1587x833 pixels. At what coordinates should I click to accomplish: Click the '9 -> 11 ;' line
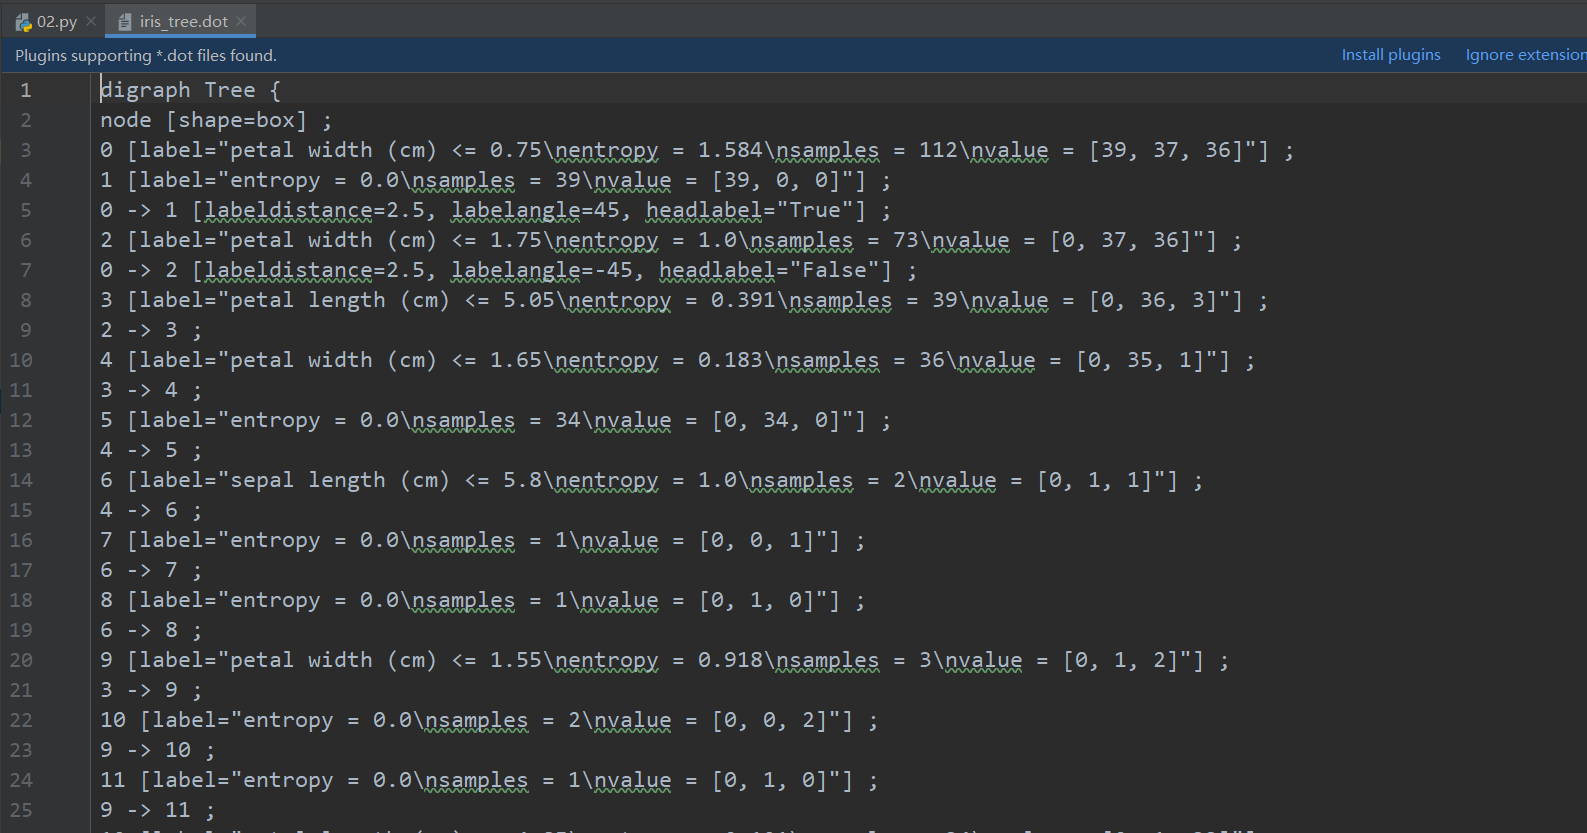point(157,810)
